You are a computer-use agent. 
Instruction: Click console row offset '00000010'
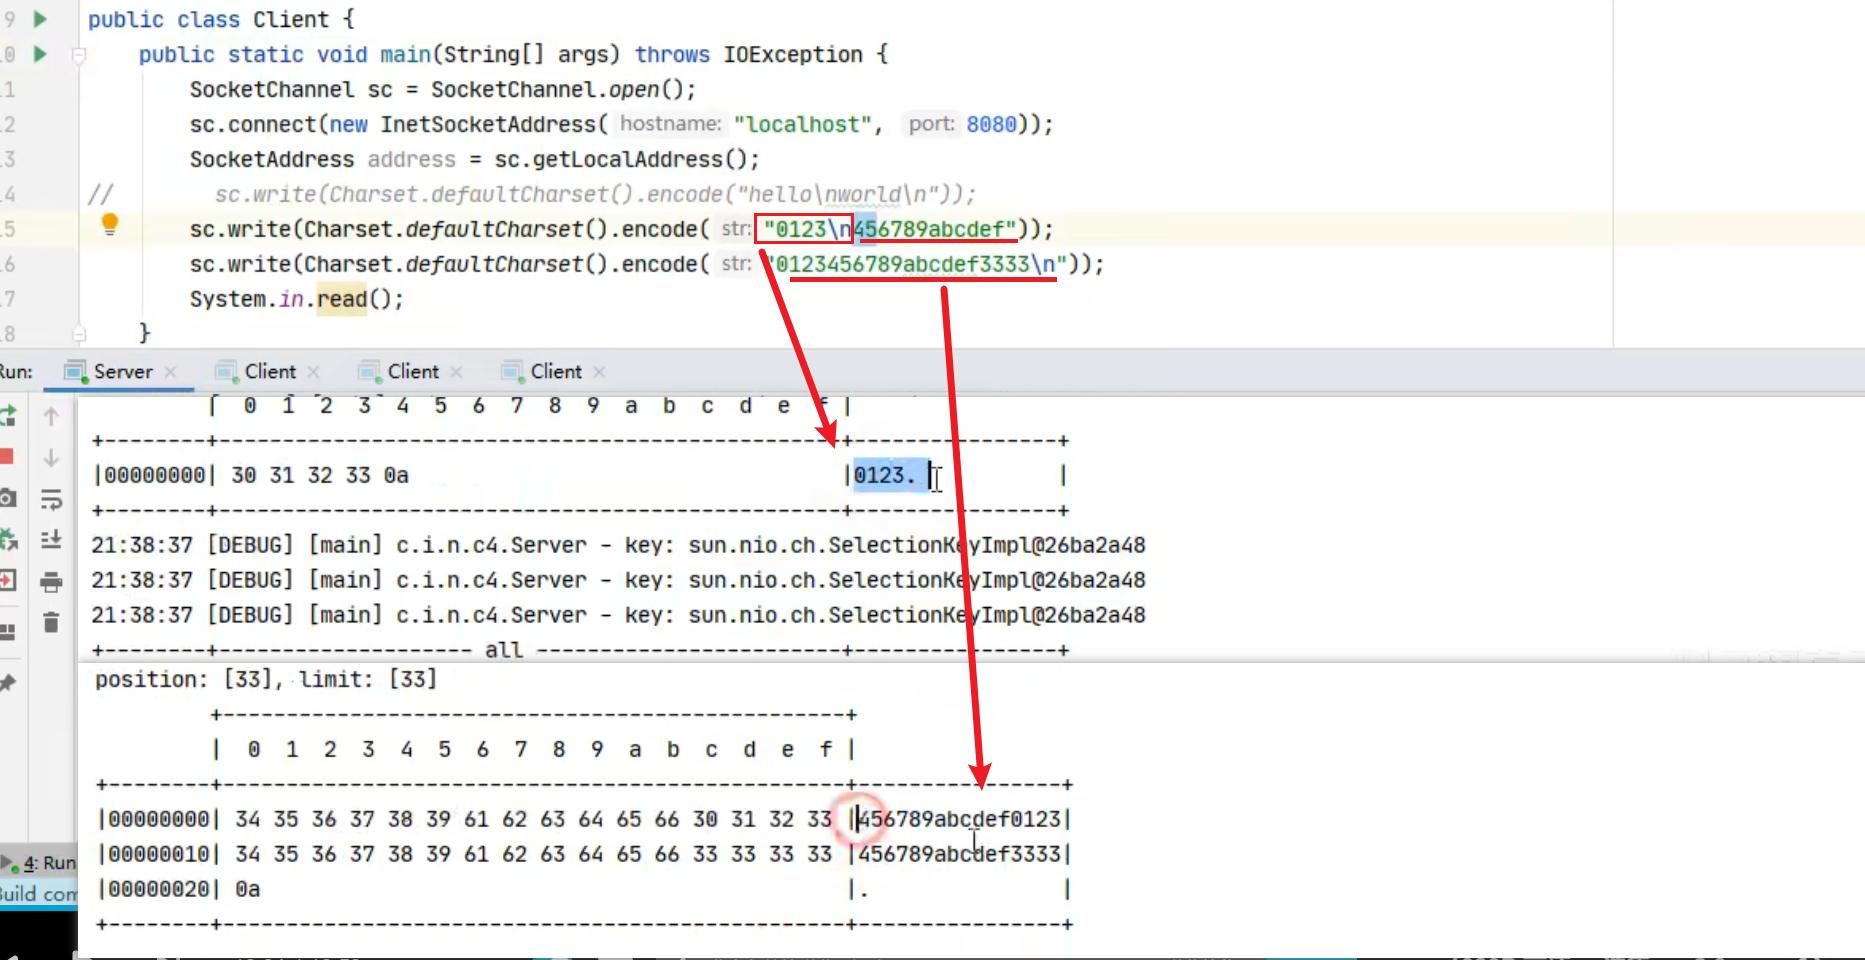(x=159, y=855)
